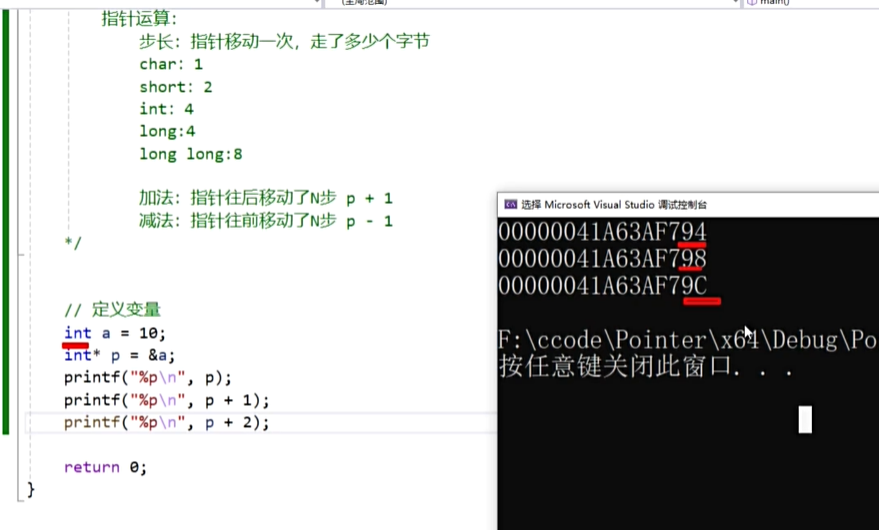879x530 pixels.
Task: Click the 'int: 4' comment line
Action: (166, 109)
